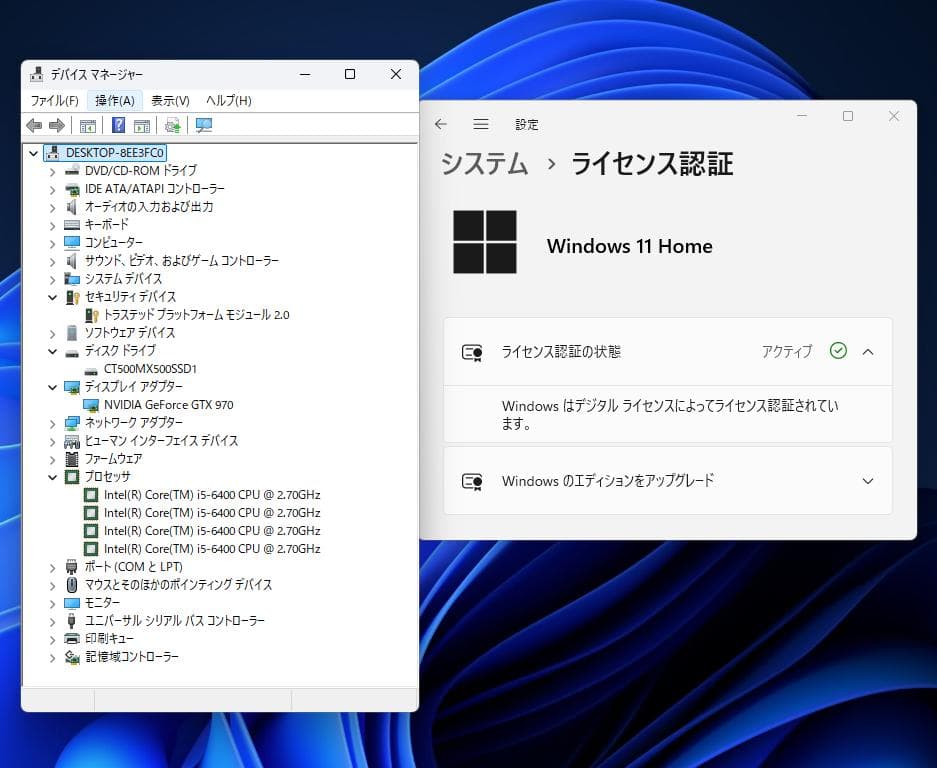Viewport: 937px width, 768px height.
Task: Click the Back arrow in the Settings window
Action: coord(440,124)
